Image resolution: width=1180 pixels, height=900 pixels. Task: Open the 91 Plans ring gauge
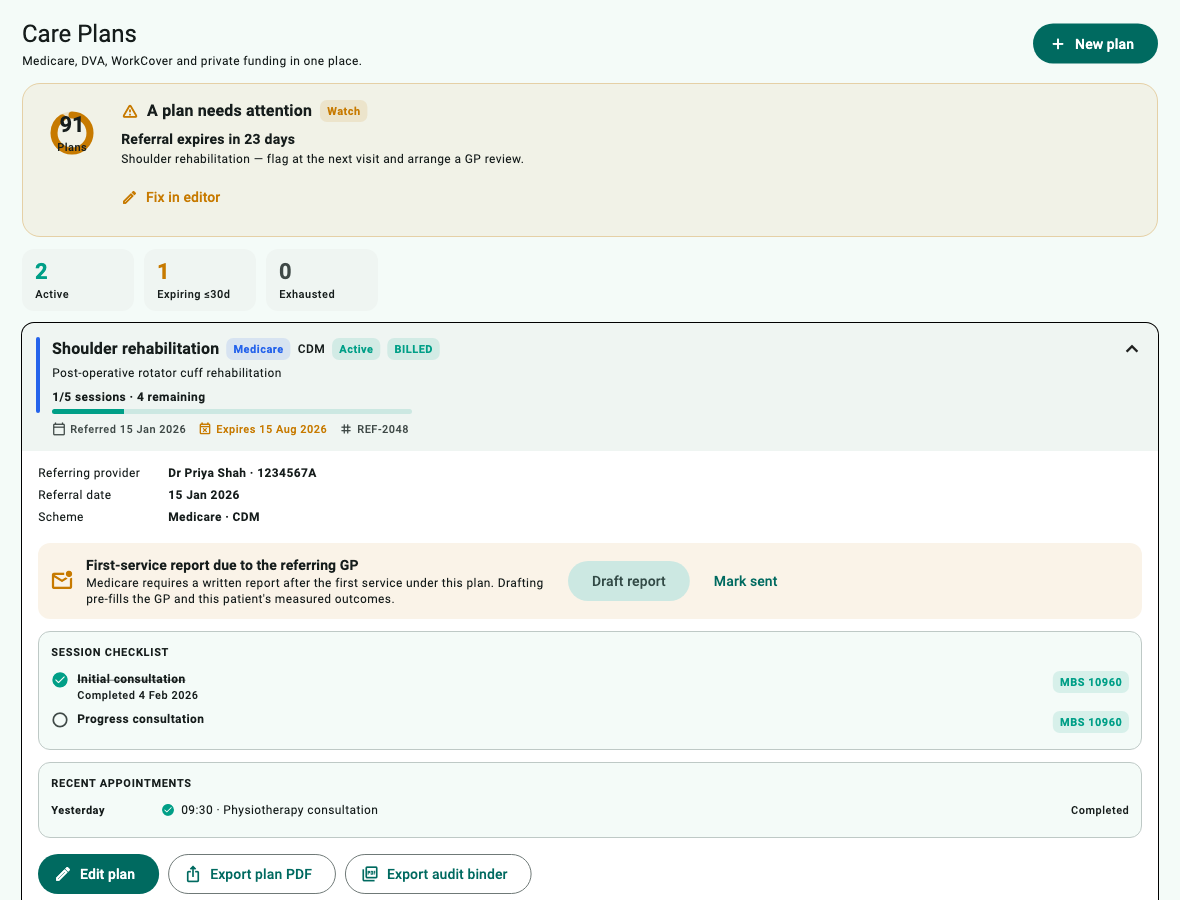[x=71, y=133]
